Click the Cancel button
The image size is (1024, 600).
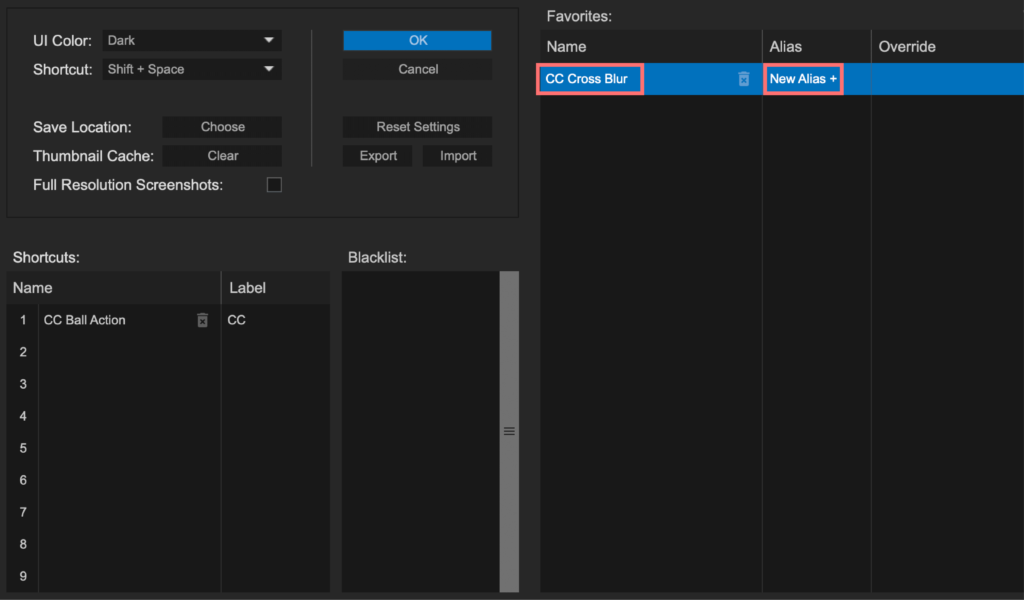pos(417,69)
